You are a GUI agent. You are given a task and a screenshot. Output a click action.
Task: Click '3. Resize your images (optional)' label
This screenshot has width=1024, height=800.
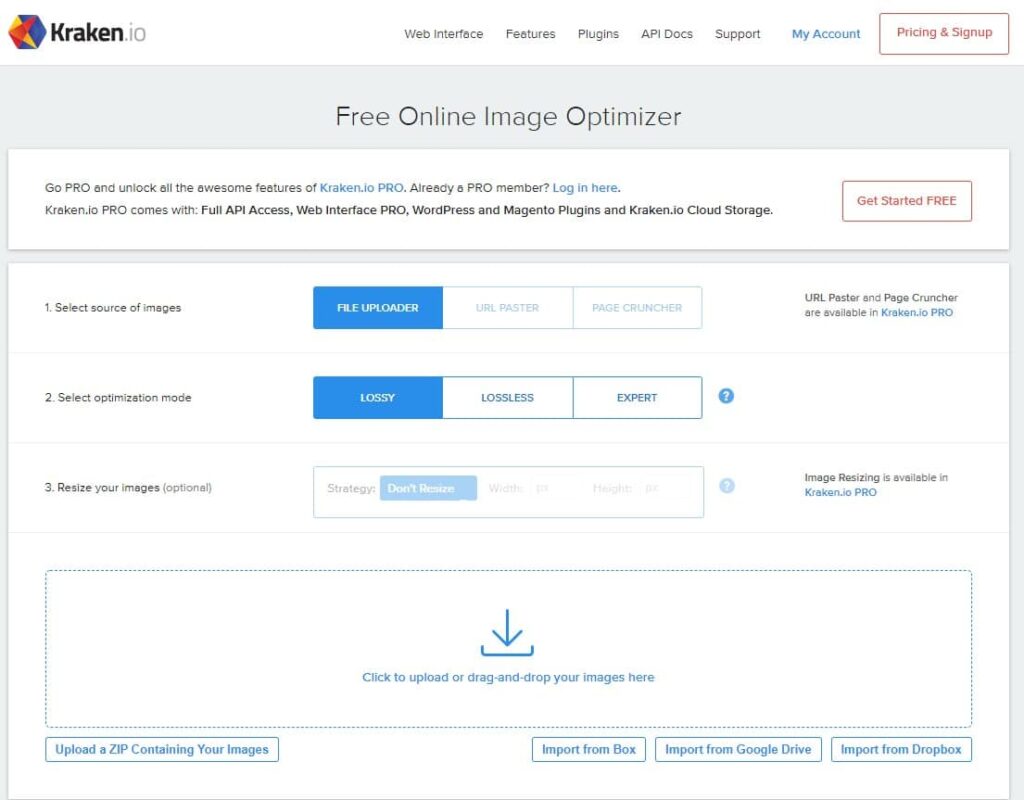pos(128,487)
